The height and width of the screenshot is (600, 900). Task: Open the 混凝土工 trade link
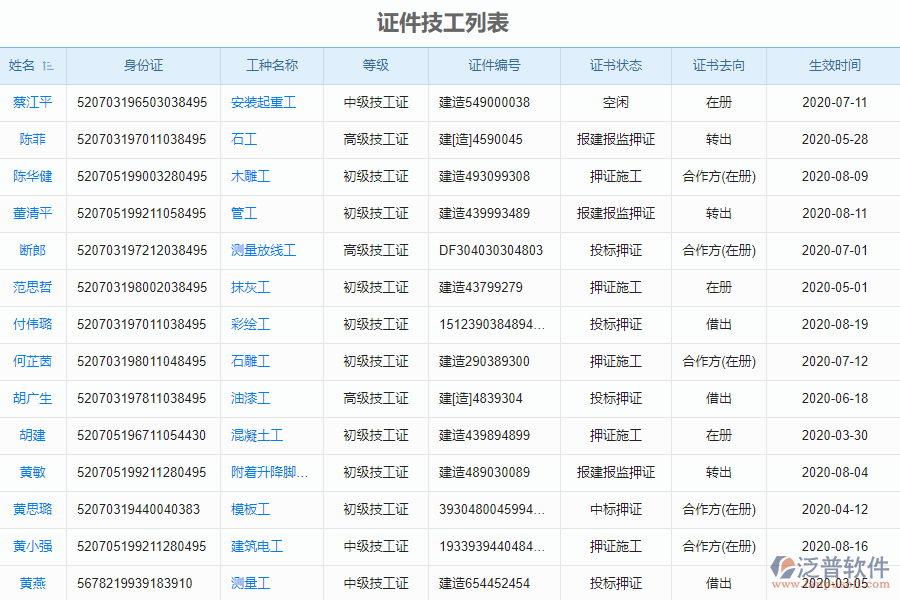click(x=258, y=435)
